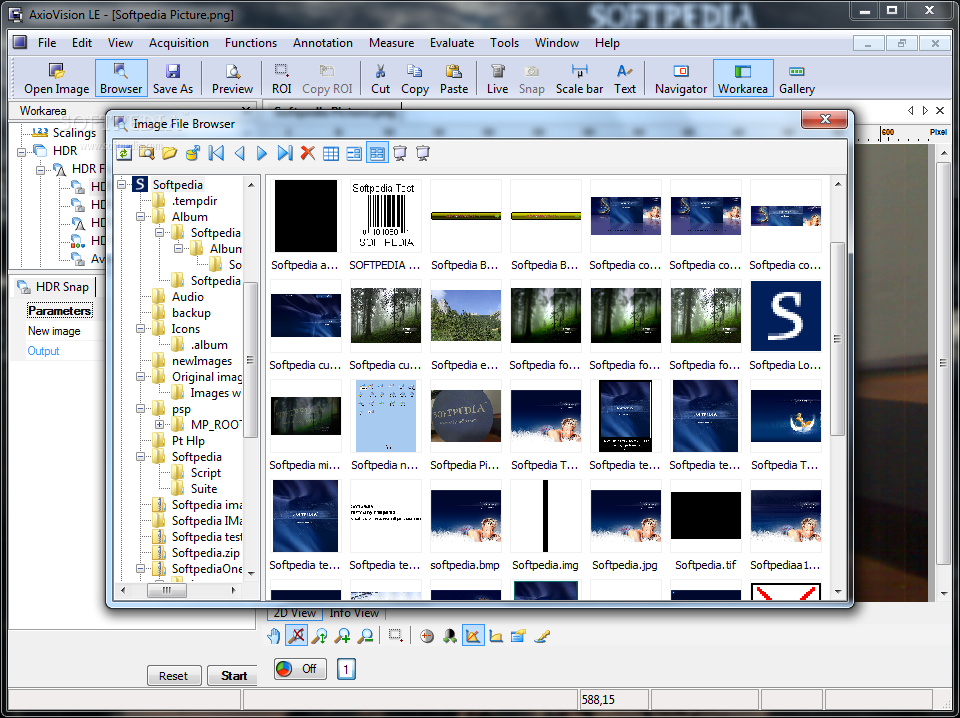This screenshot has width=960, height=718.
Task: Select the hand pan tool
Action: (274, 636)
